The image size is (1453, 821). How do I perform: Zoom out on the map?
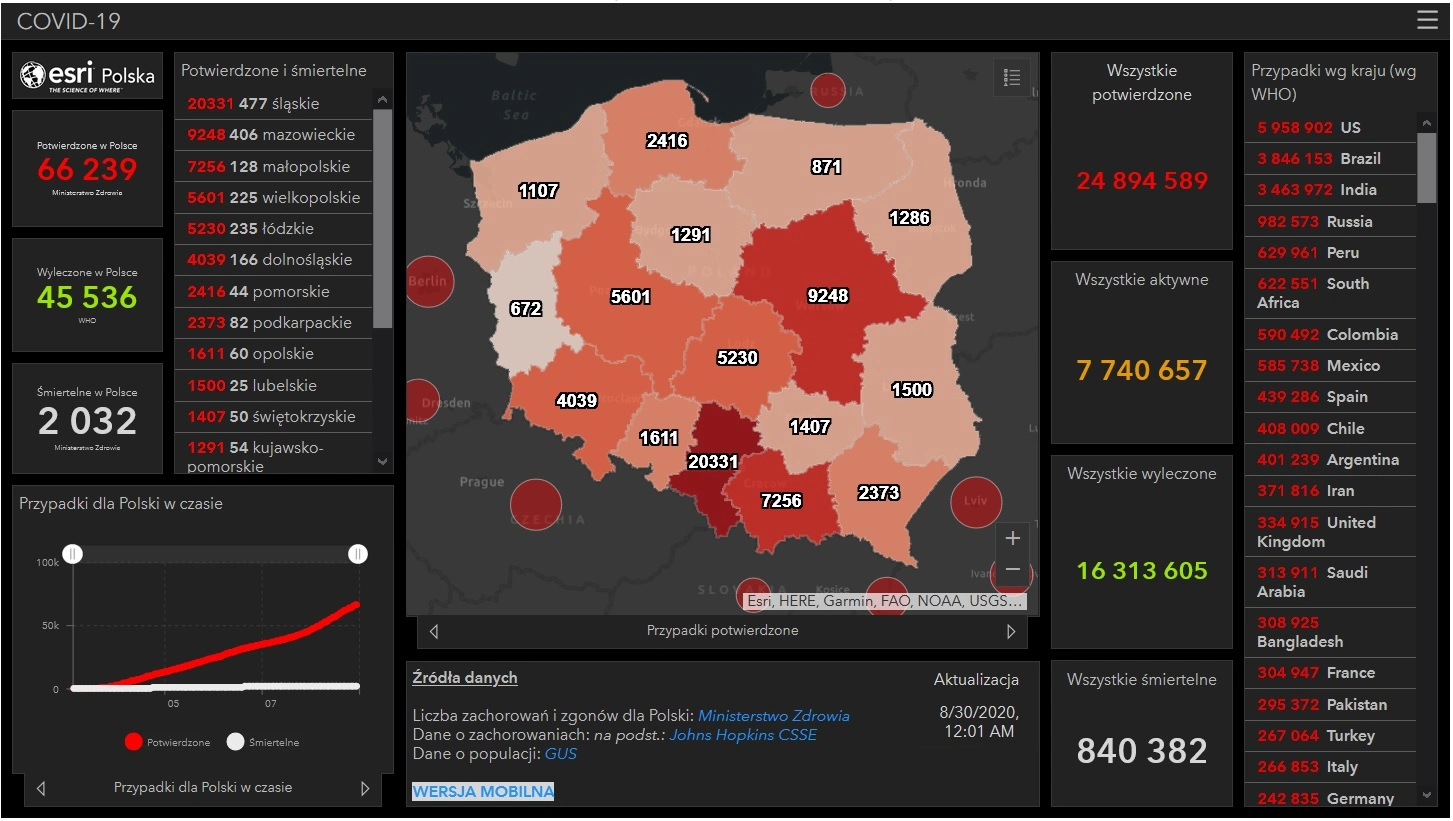point(1012,570)
